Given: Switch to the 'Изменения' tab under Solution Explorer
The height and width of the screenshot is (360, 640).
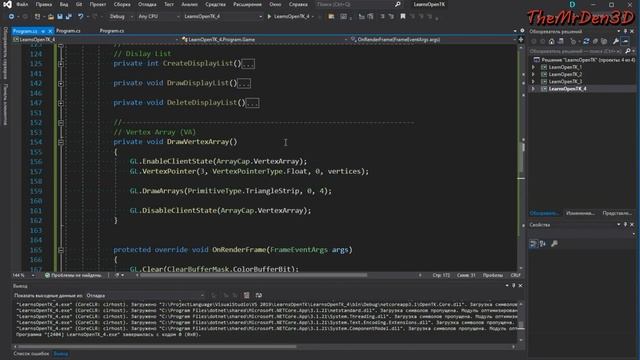Looking at the screenshot, I should [580, 213].
